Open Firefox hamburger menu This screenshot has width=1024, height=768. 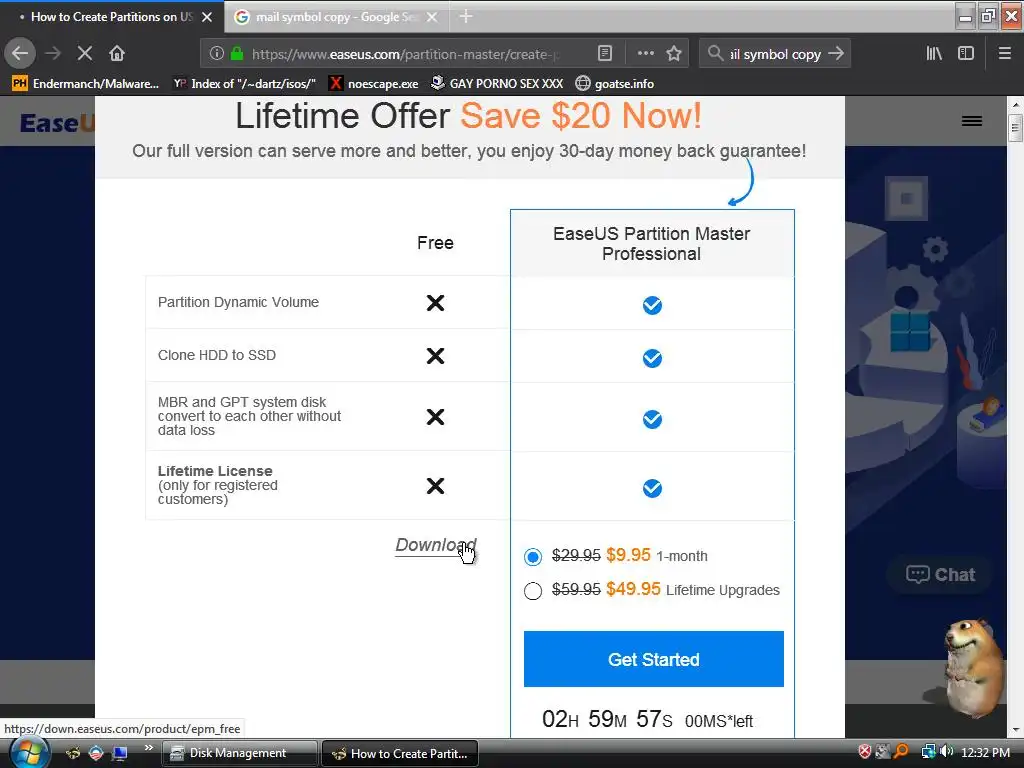point(1004,53)
